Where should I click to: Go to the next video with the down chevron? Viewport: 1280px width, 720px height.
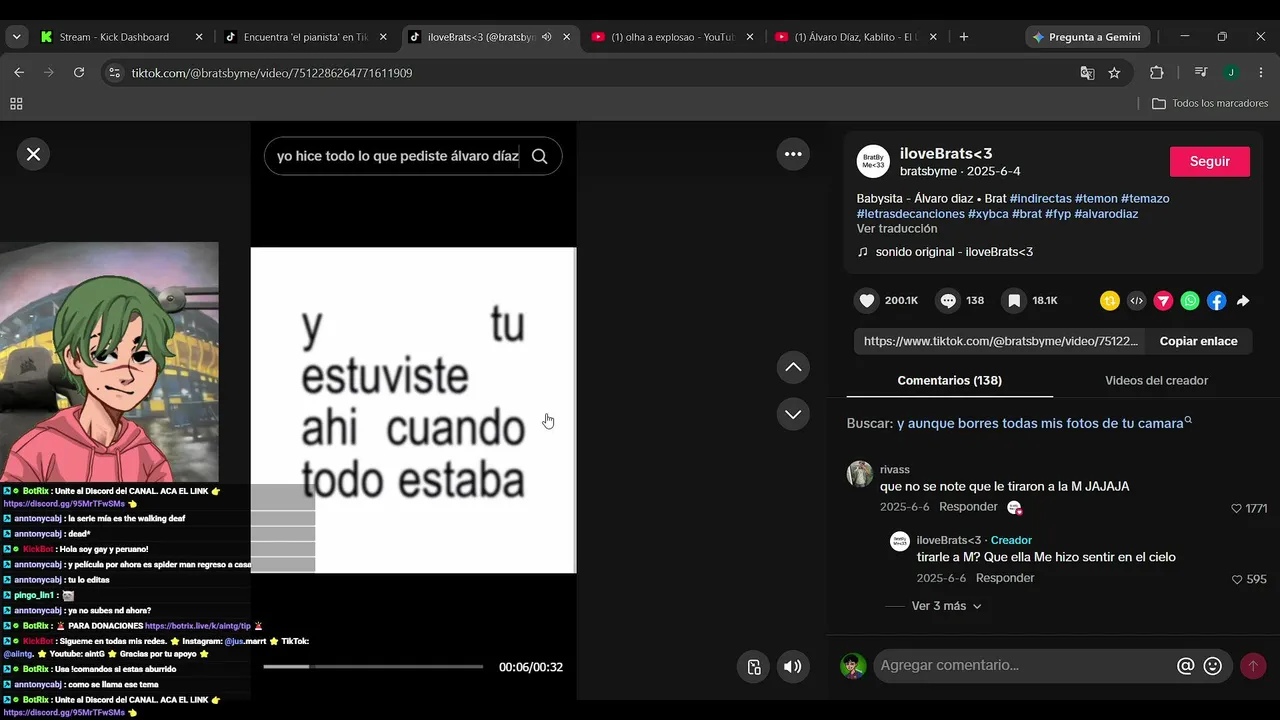tap(793, 414)
